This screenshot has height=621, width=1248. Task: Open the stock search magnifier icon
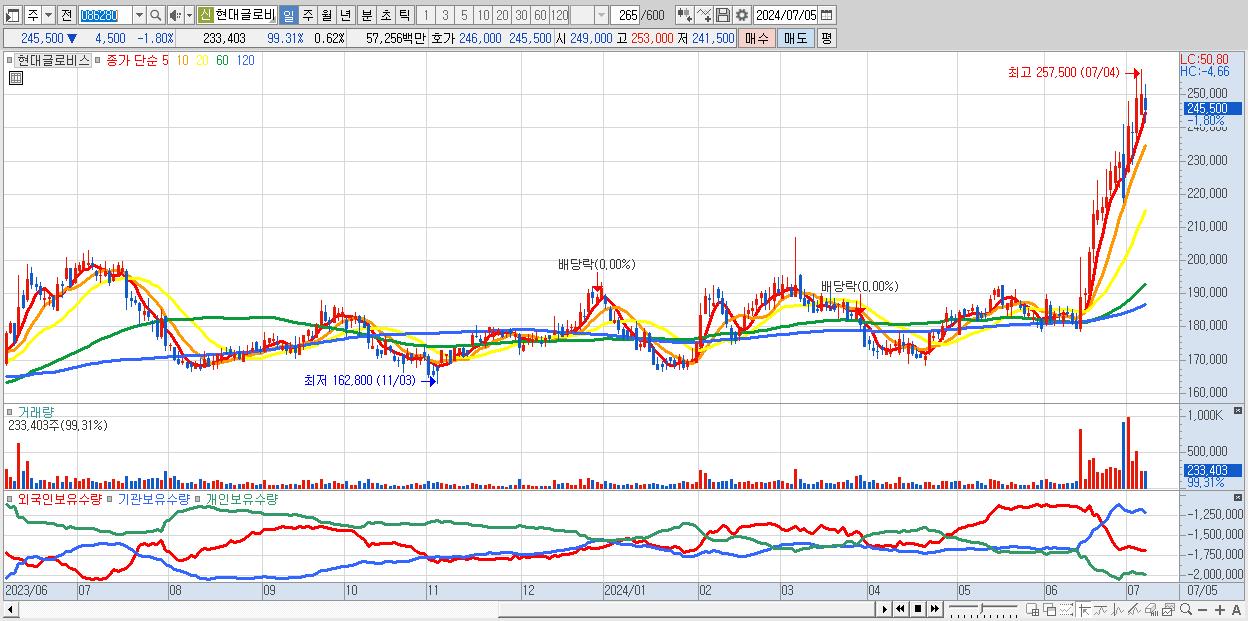click(155, 15)
